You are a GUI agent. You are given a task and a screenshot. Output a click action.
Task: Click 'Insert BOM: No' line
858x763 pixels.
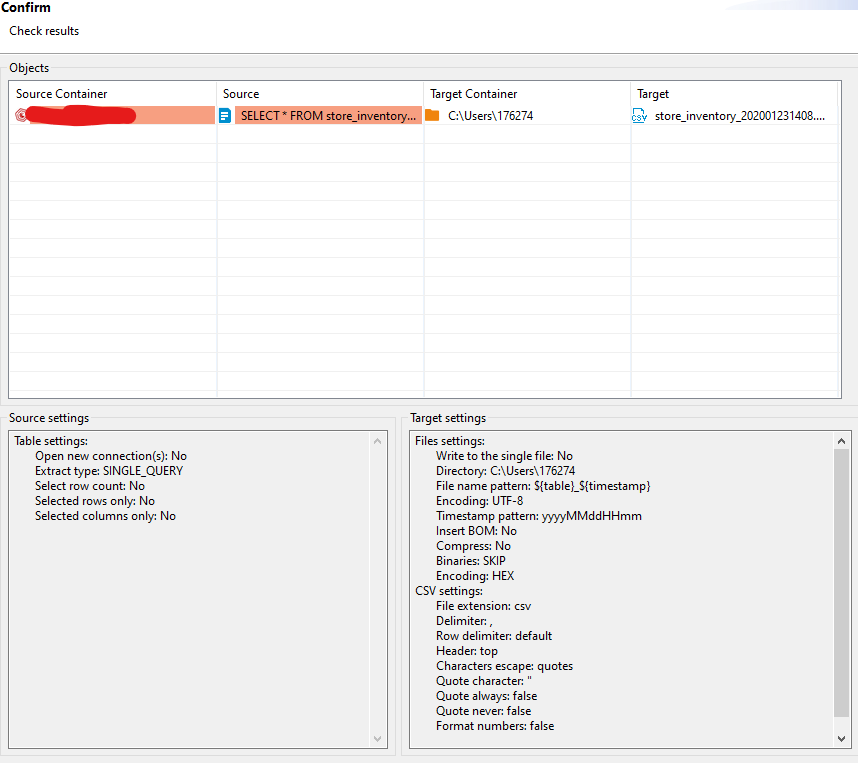(x=476, y=531)
